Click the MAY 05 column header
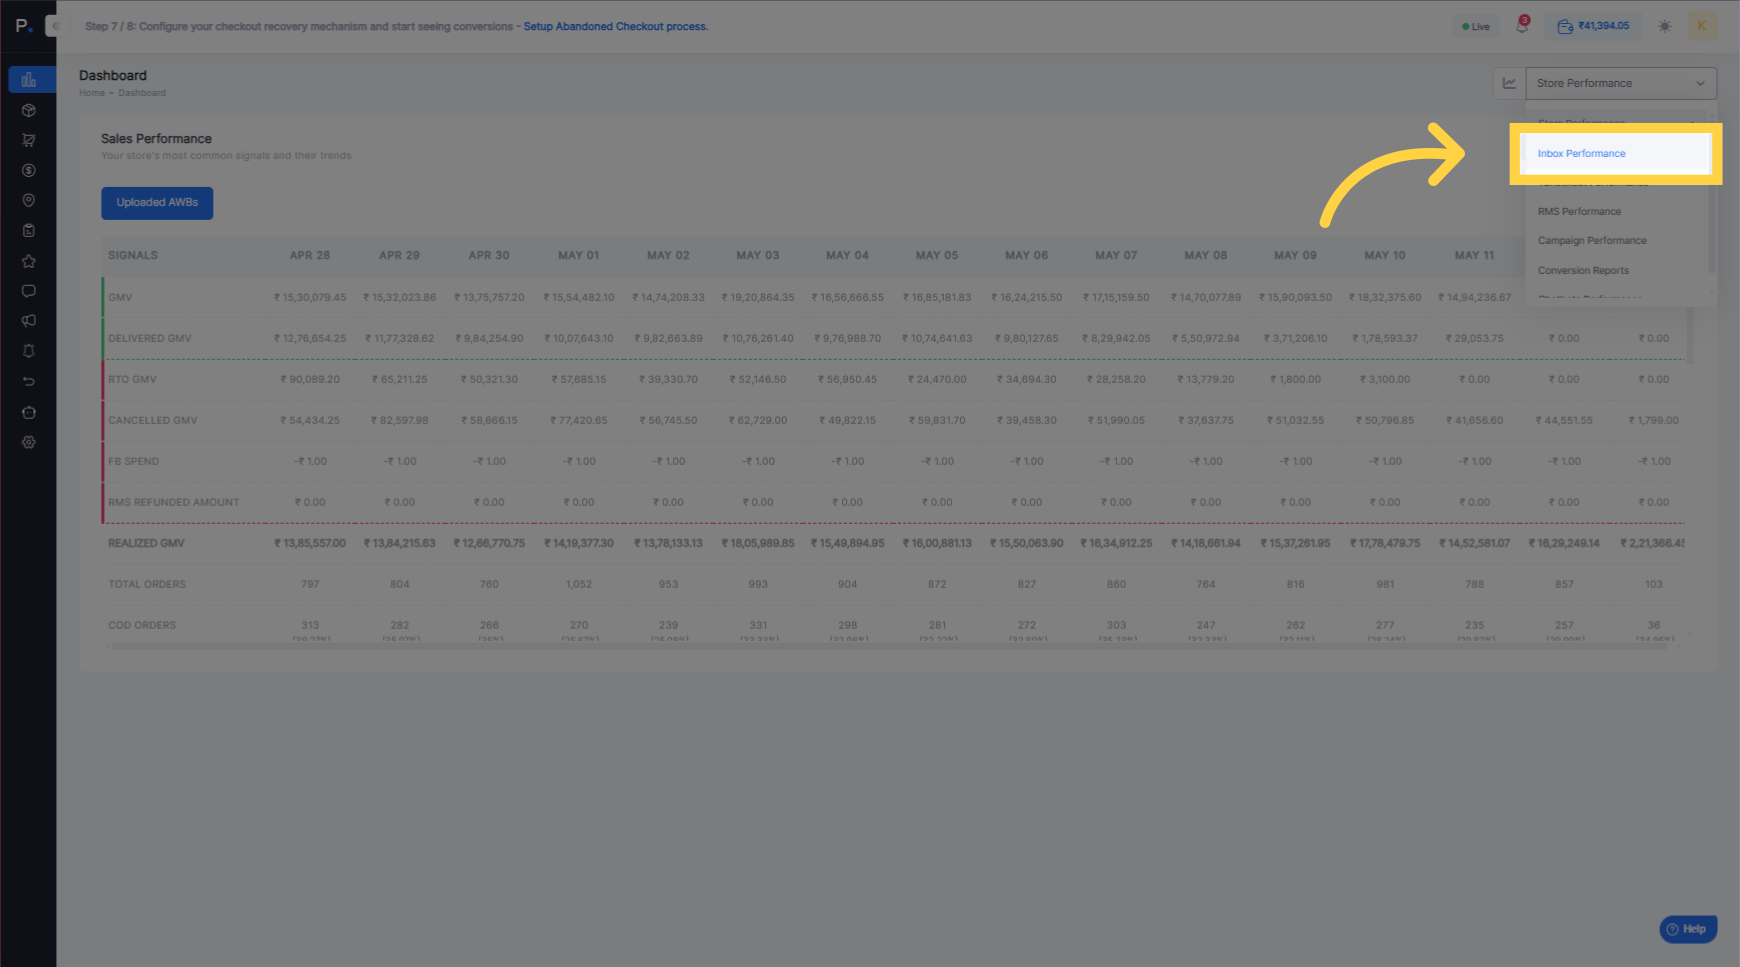The height and width of the screenshot is (967, 1740). (x=937, y=256)
